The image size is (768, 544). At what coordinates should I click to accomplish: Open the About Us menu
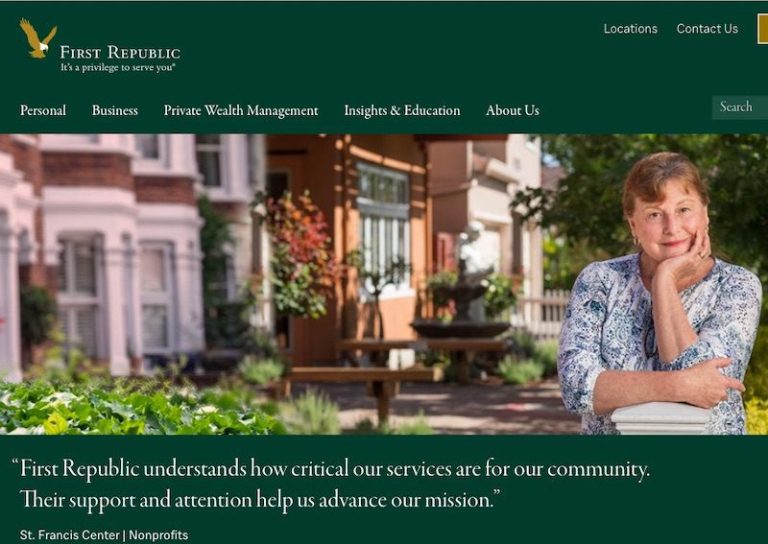[513, 111]
